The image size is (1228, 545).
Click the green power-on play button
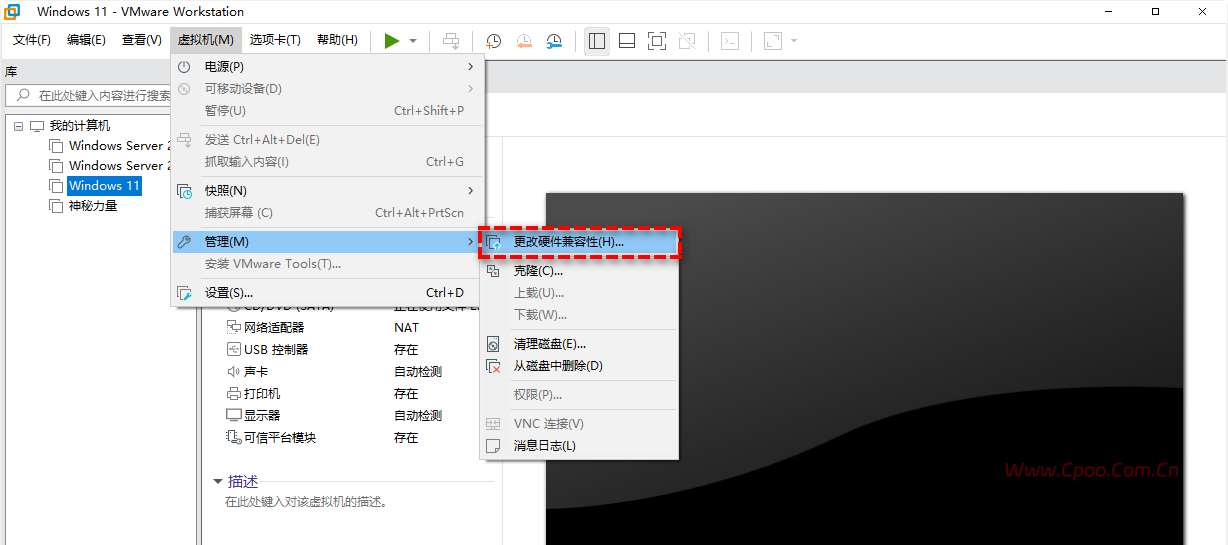tap(392, 41)
